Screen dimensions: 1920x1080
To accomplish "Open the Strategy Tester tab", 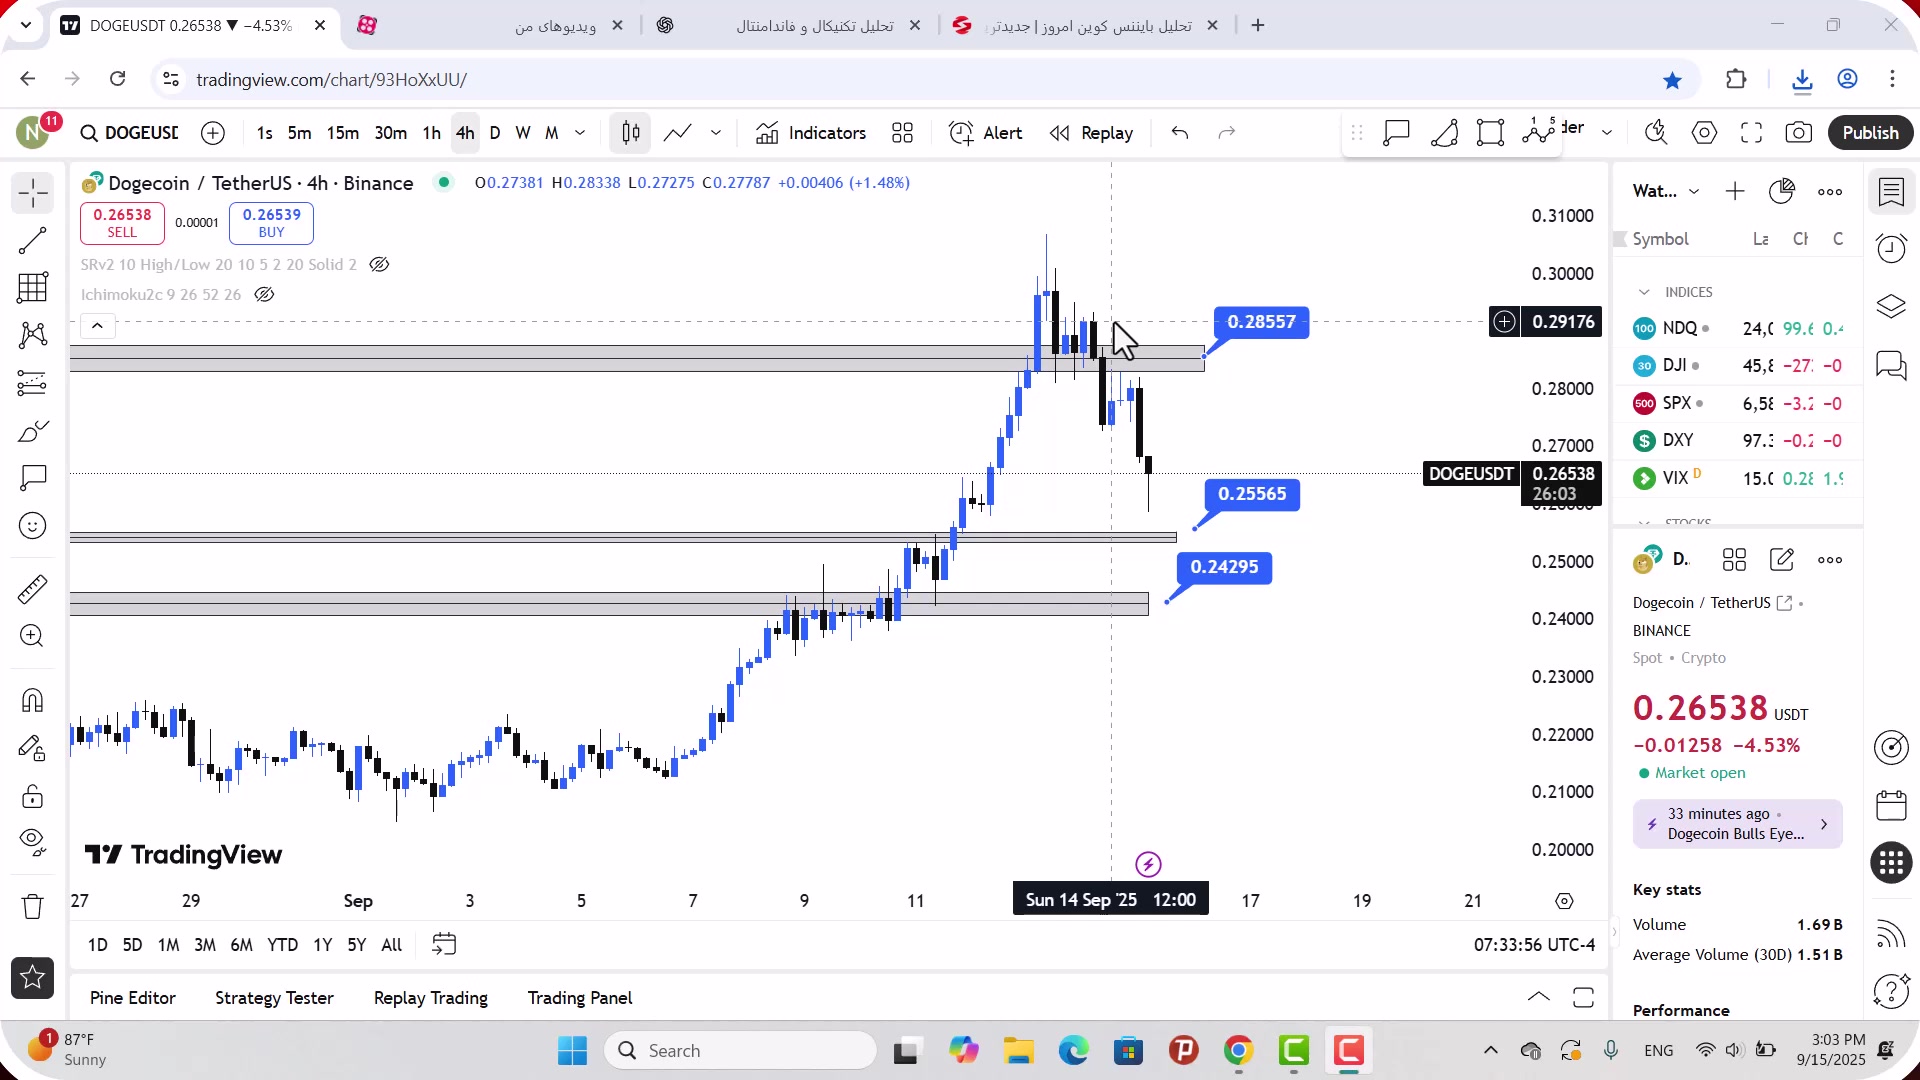I will (x=274, y=998).
